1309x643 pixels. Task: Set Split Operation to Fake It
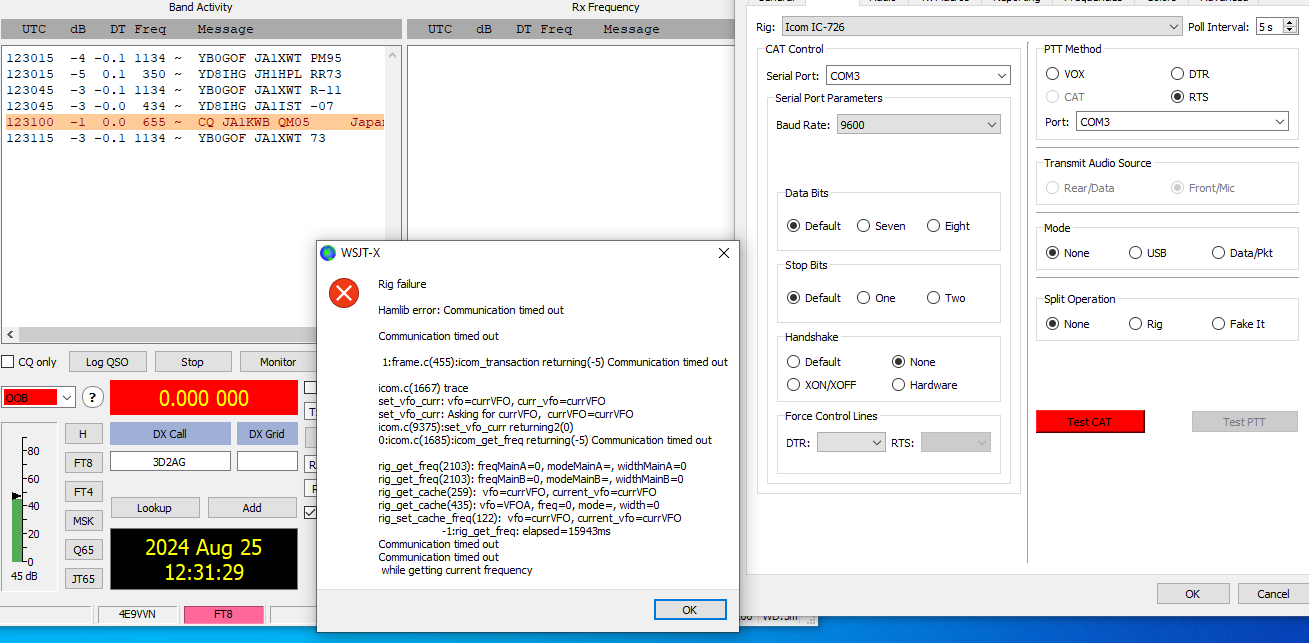(1218, 324)
